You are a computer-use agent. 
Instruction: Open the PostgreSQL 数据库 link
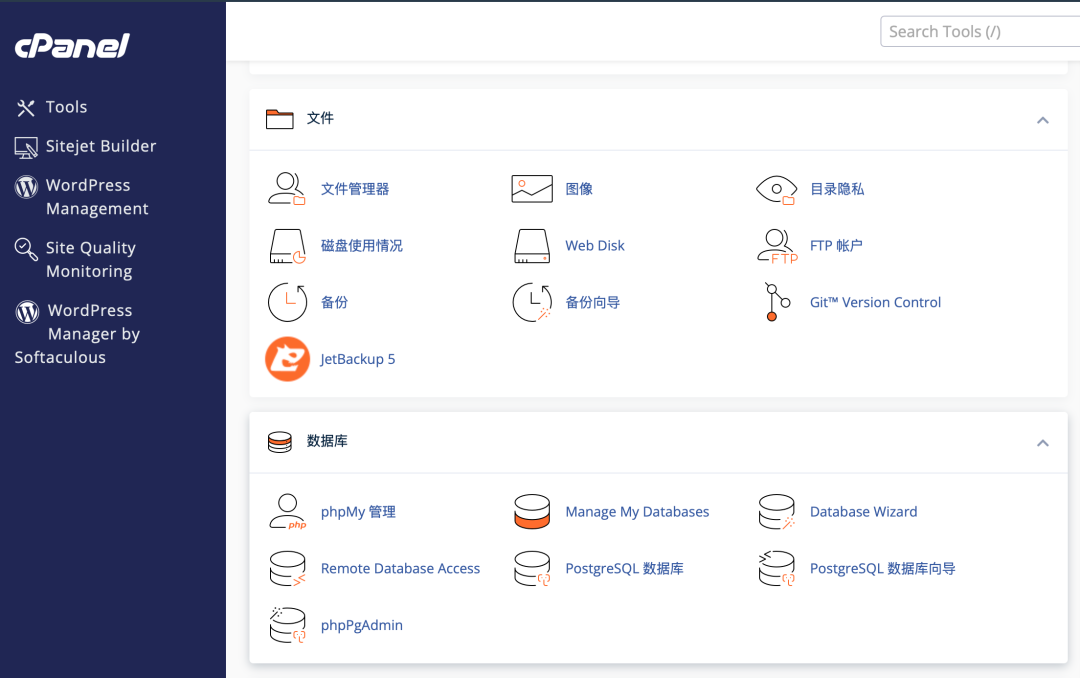[624, 568]
